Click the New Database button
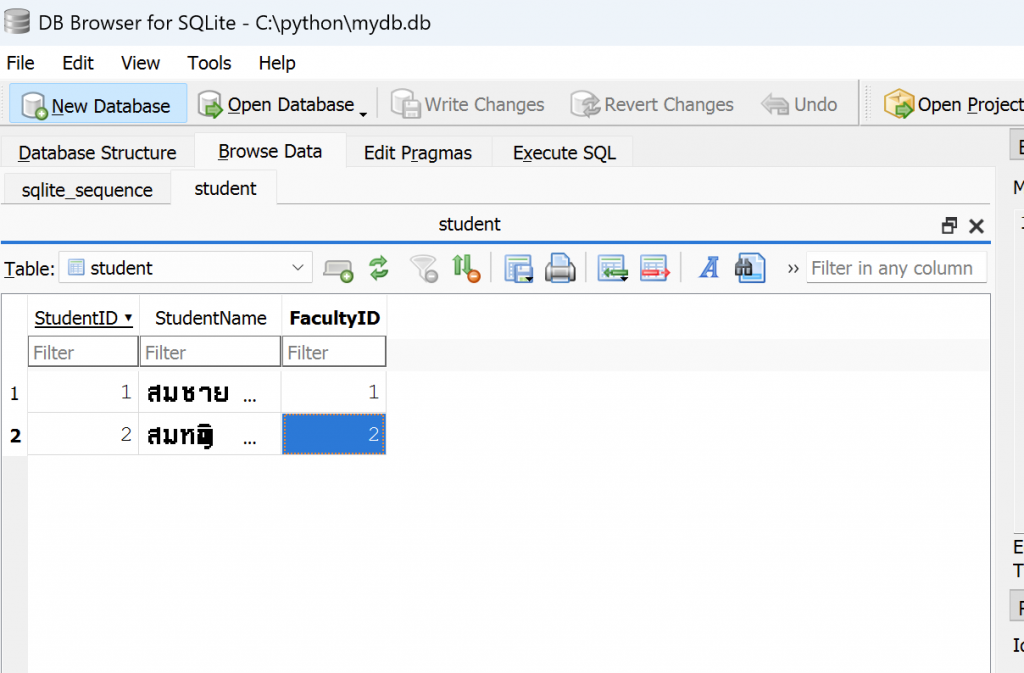 pos(97,105)
